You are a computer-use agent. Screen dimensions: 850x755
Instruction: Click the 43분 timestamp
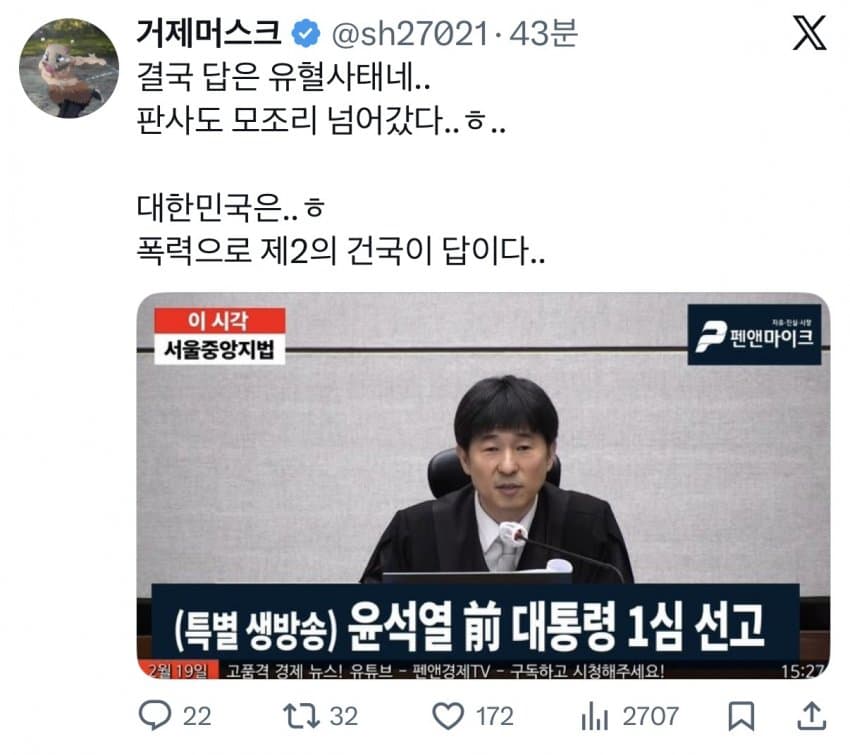click(x=543, y=34)
